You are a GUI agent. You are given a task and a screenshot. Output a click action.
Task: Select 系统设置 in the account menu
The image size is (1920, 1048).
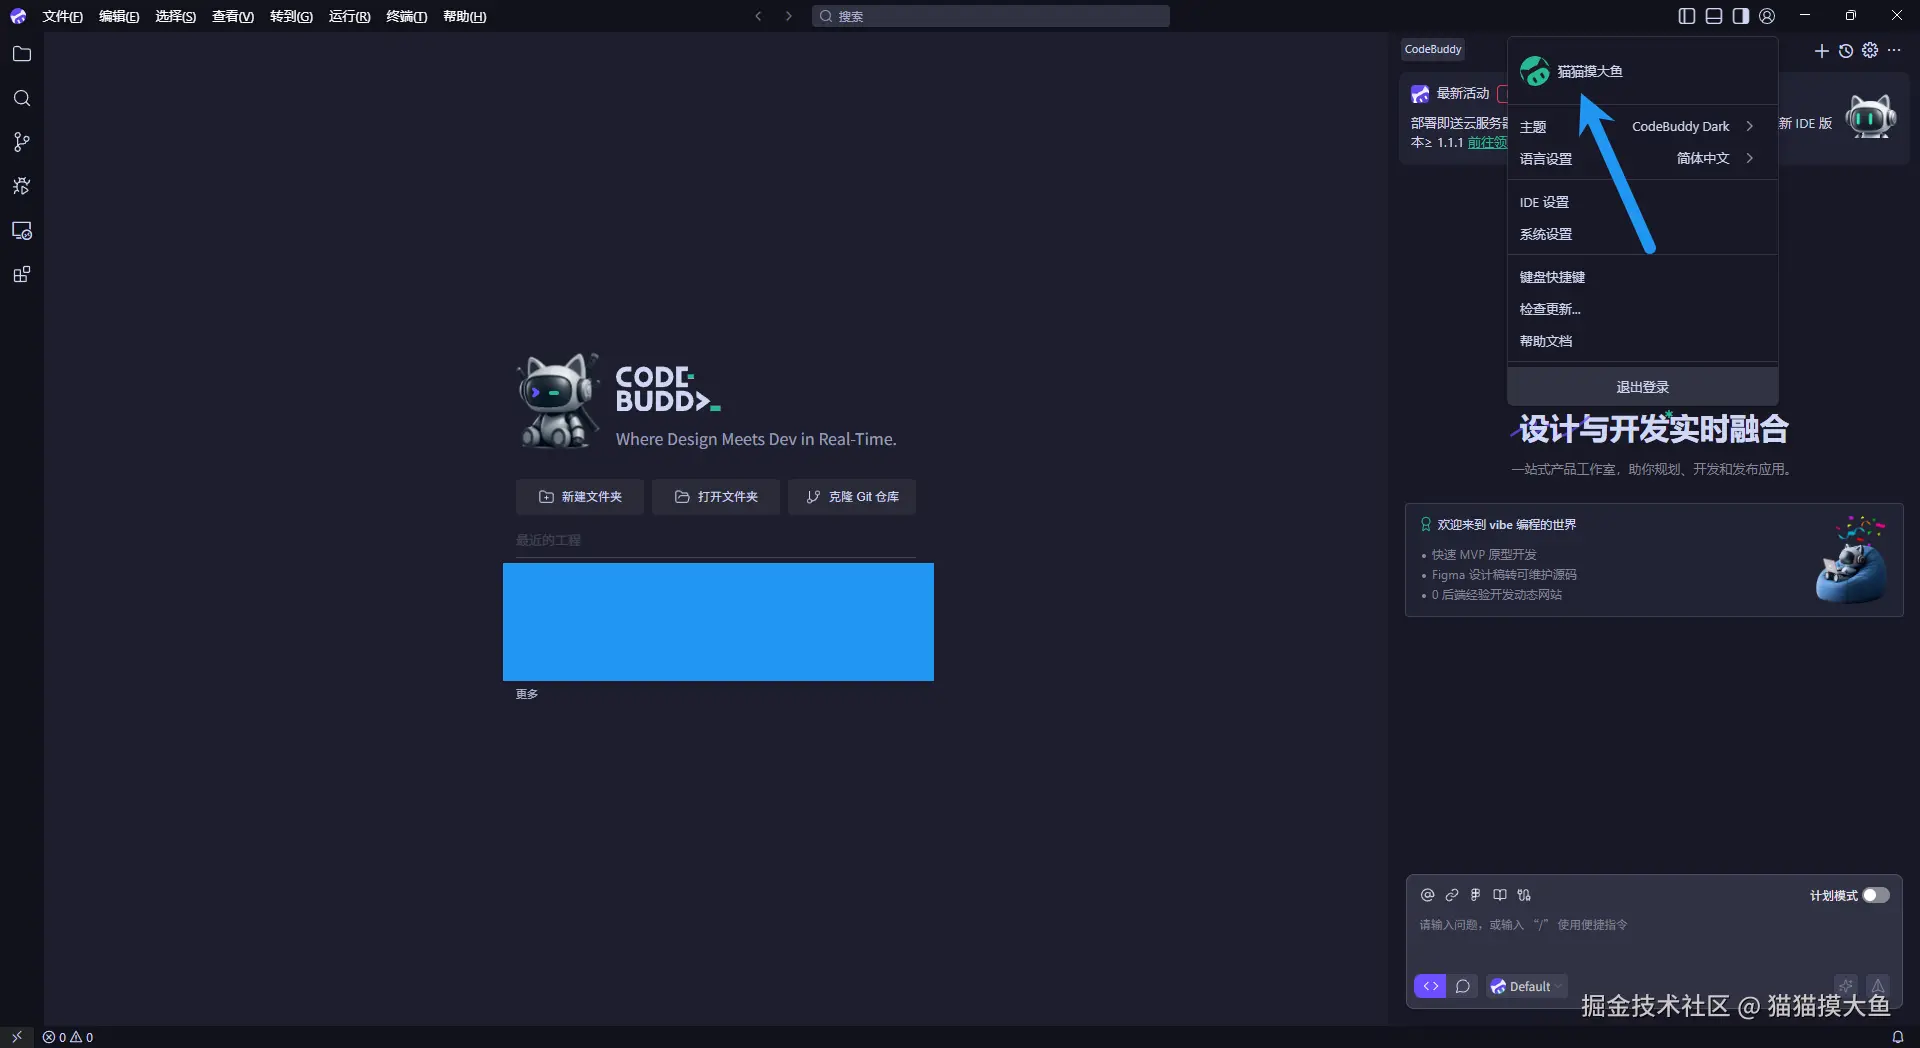click(x=1642, y=234)
